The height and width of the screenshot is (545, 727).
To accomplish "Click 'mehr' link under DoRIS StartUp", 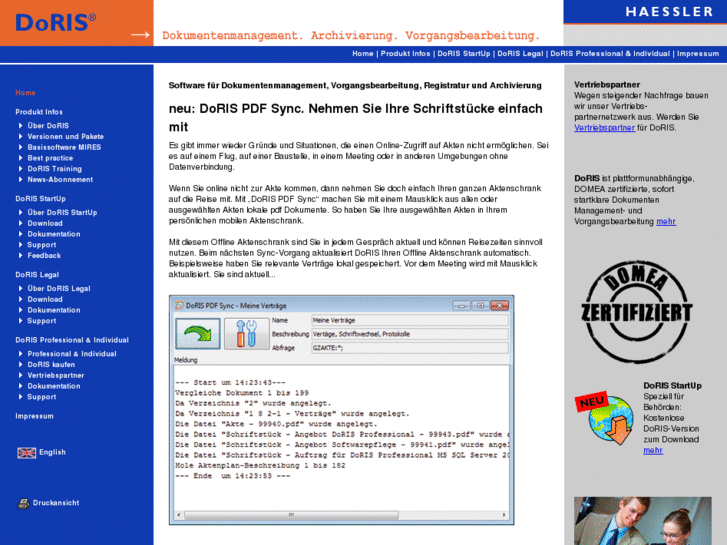I will 652,450.
